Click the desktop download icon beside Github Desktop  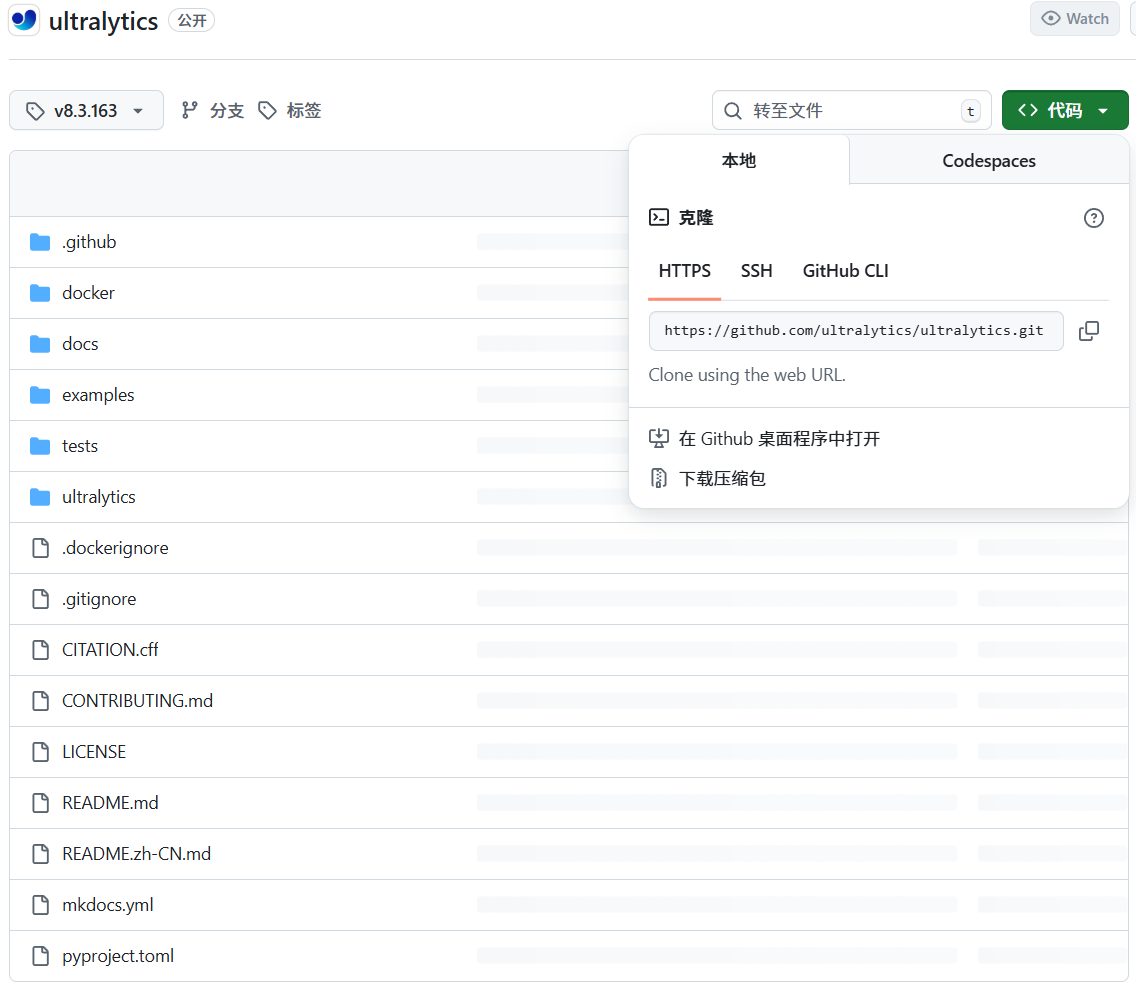tap(659, 438)
